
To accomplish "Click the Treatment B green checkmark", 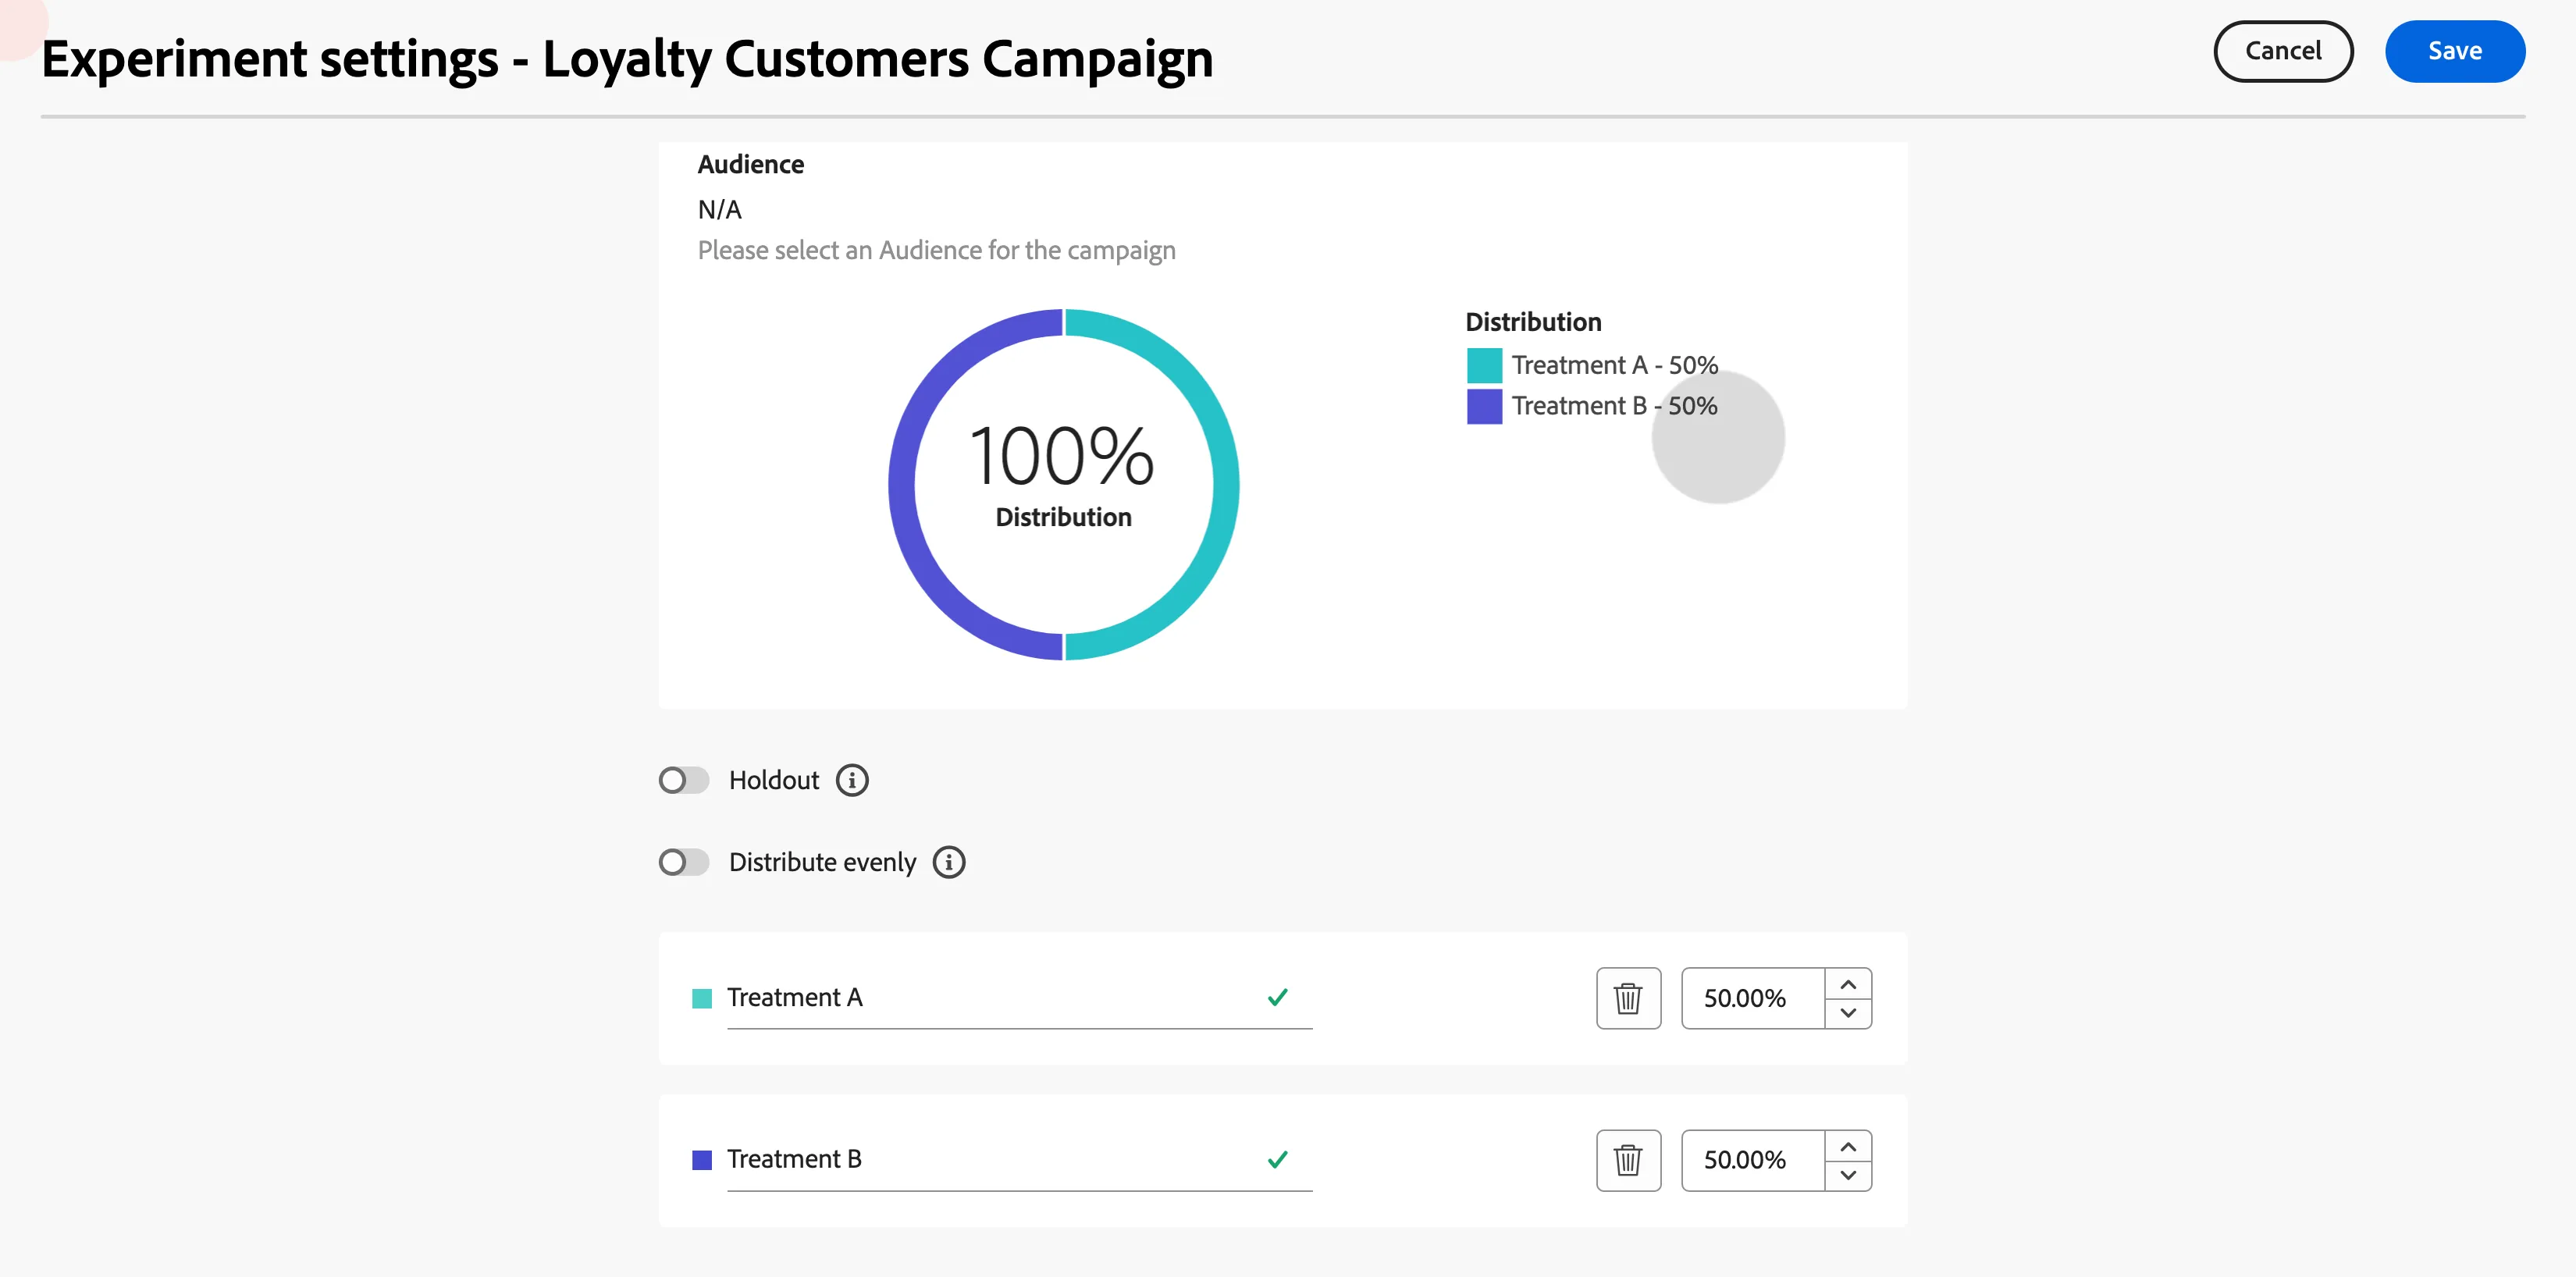I will (1277, 1159).
